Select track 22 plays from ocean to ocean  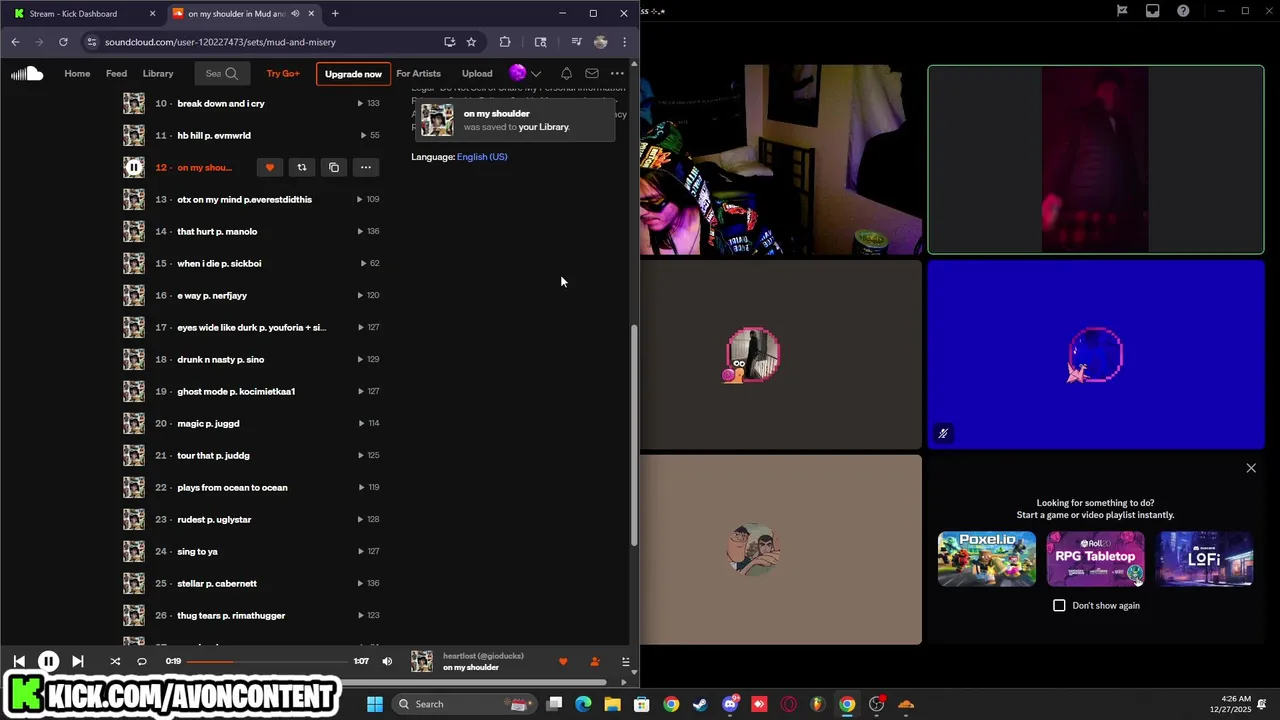click(x=232, y=487)
